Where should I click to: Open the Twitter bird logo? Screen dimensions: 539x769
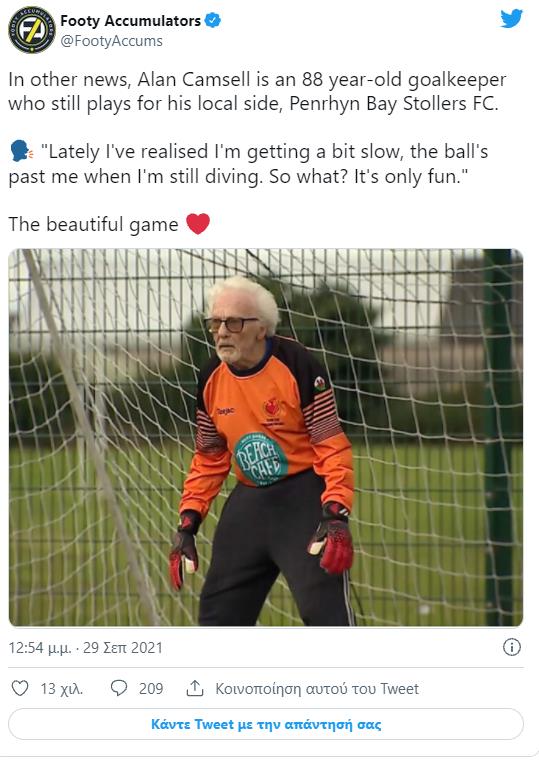pos(511,19)
